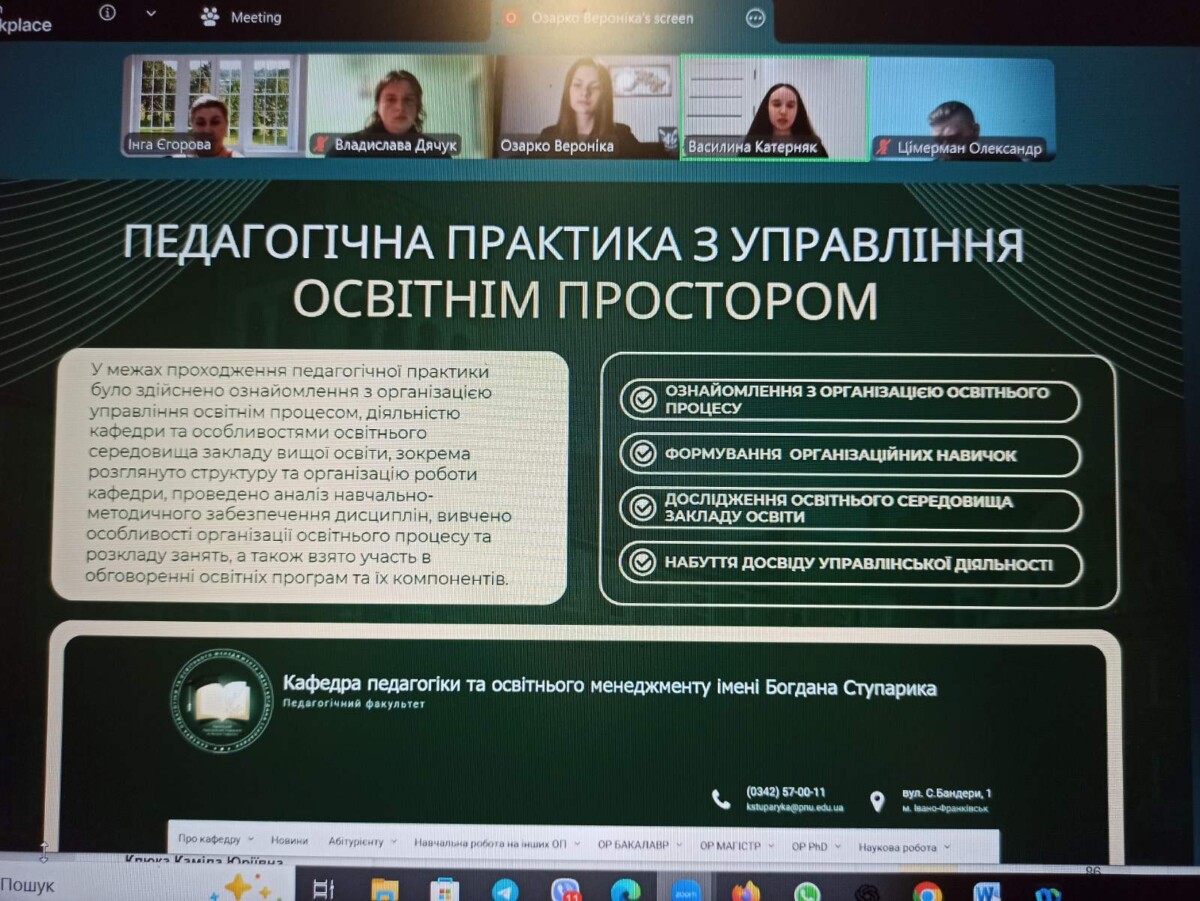Open Microsoft Edge from the taskbar
This screenshot has height=901, width=1200.
click(x=626, y=890)
